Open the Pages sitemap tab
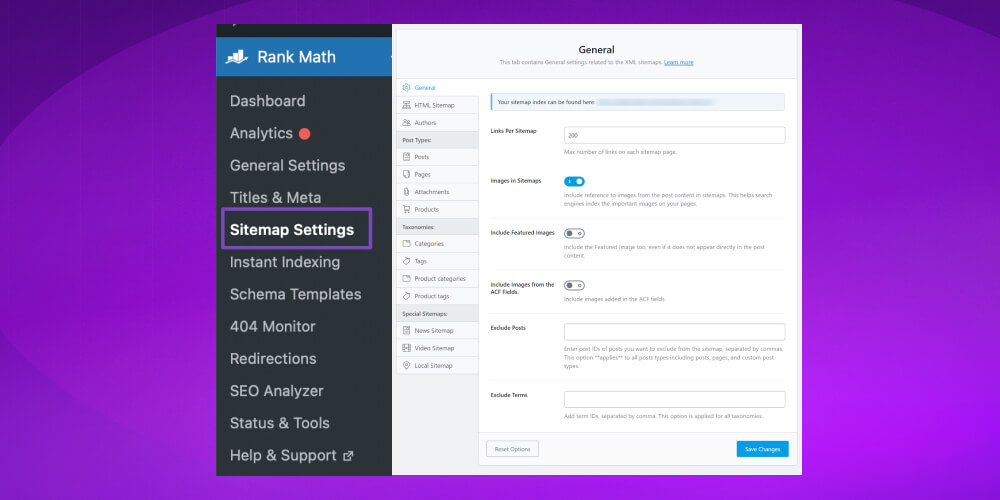The width and height of the screenshot is (1000, 500). click(x=437, y=174)
